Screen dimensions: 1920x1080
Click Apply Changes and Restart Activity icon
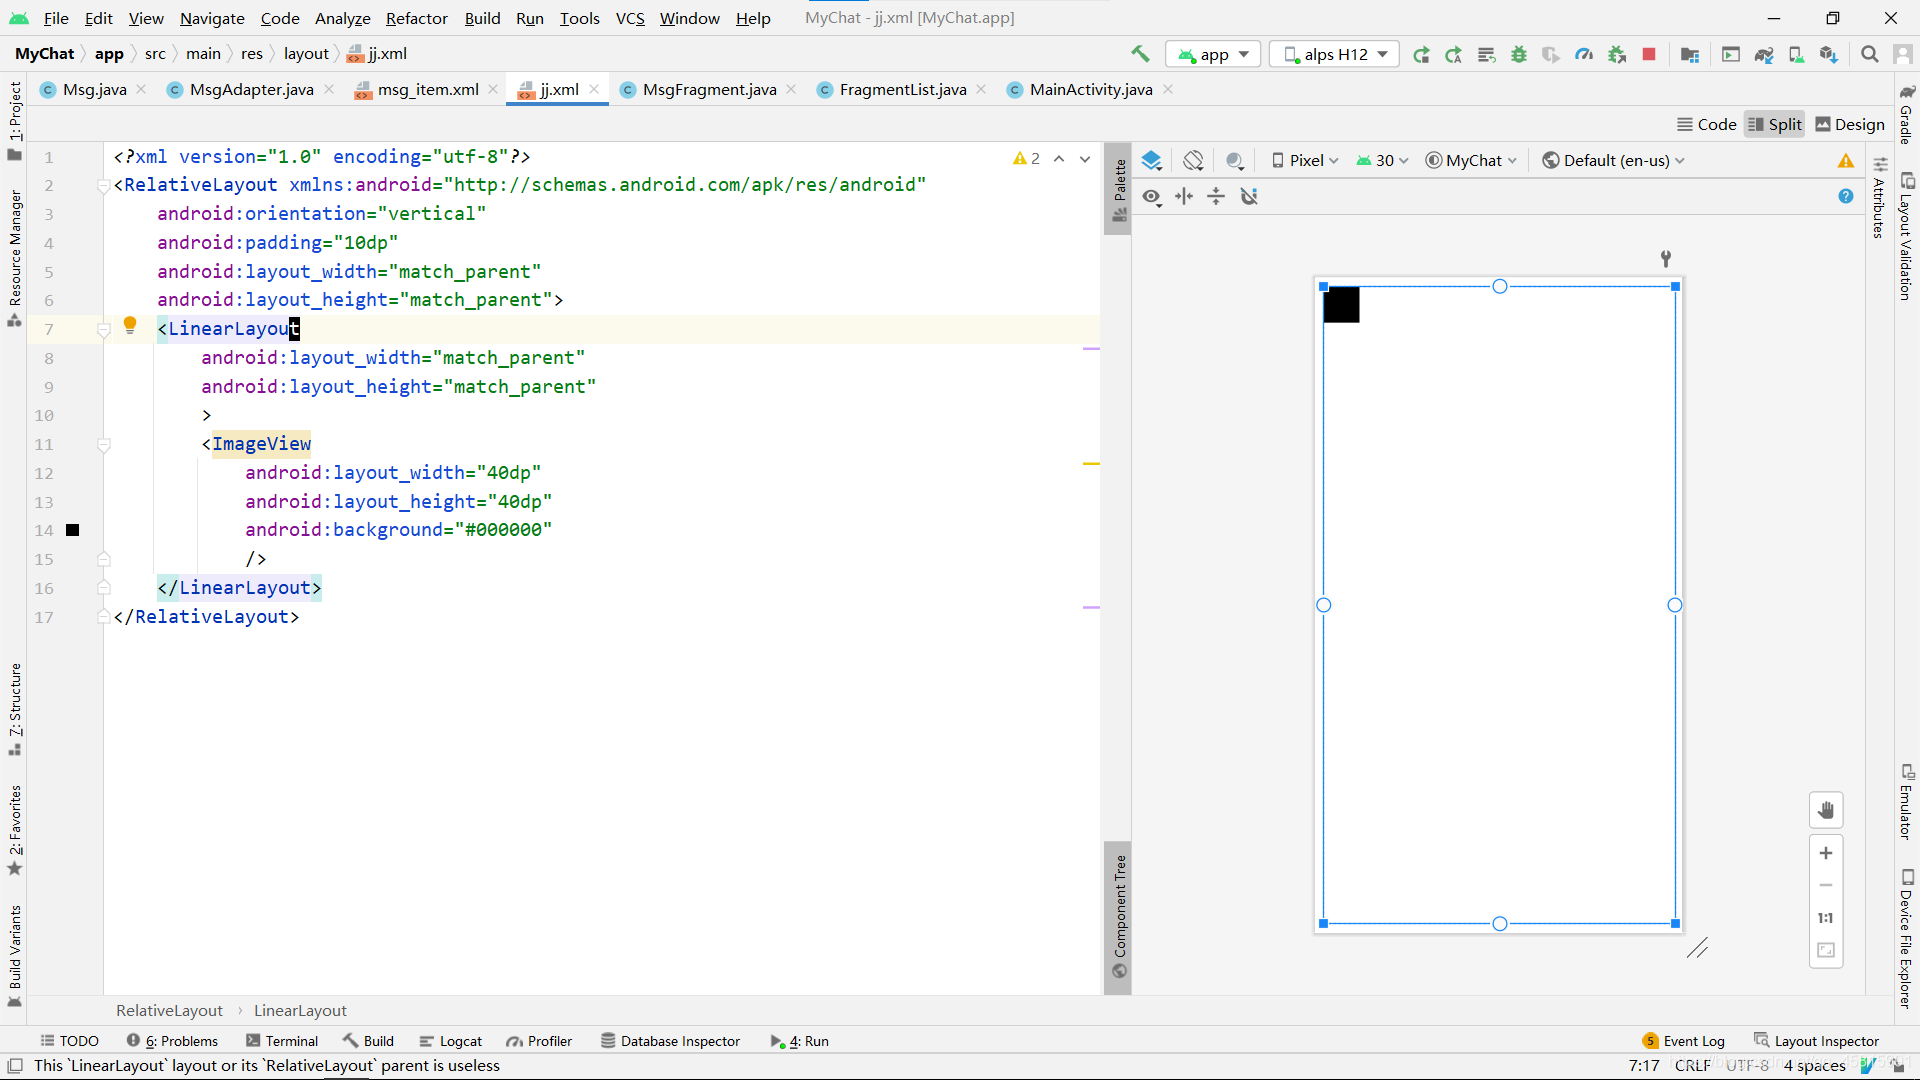tap(1454, 54)
